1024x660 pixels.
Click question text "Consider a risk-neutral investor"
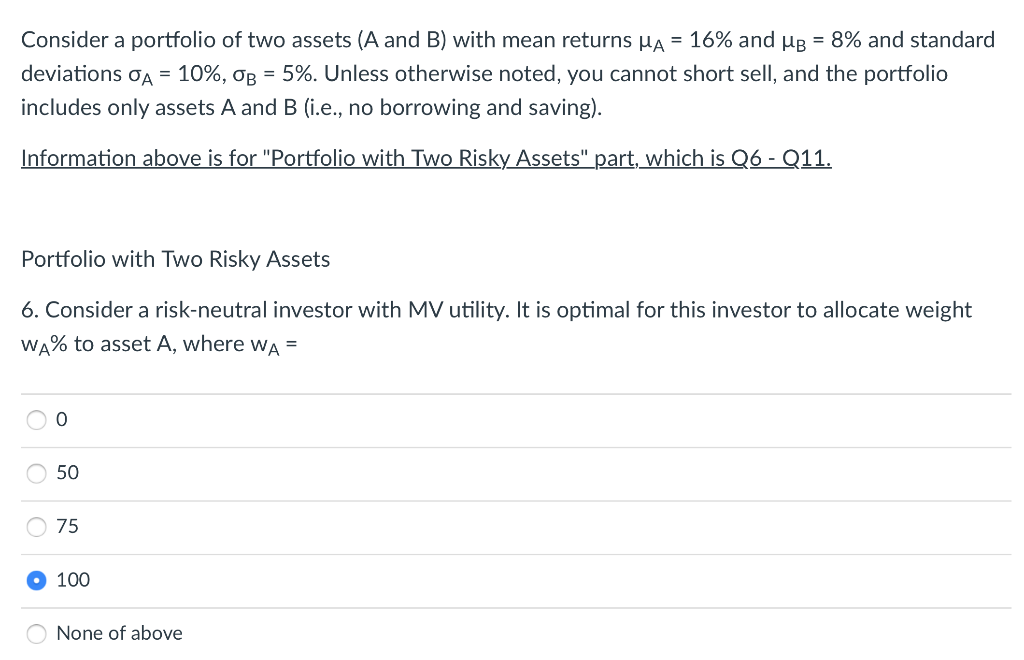click(x=198, y=310)
